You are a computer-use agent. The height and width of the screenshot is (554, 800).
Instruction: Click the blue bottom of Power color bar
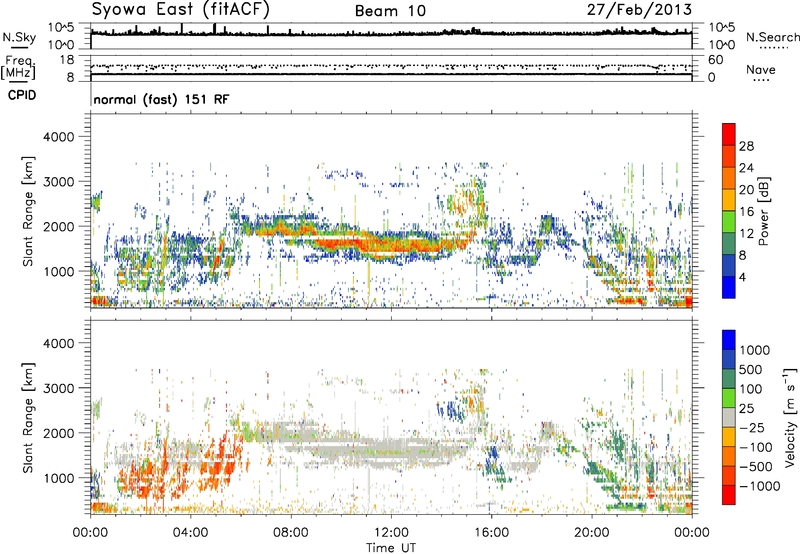(729, 287)
